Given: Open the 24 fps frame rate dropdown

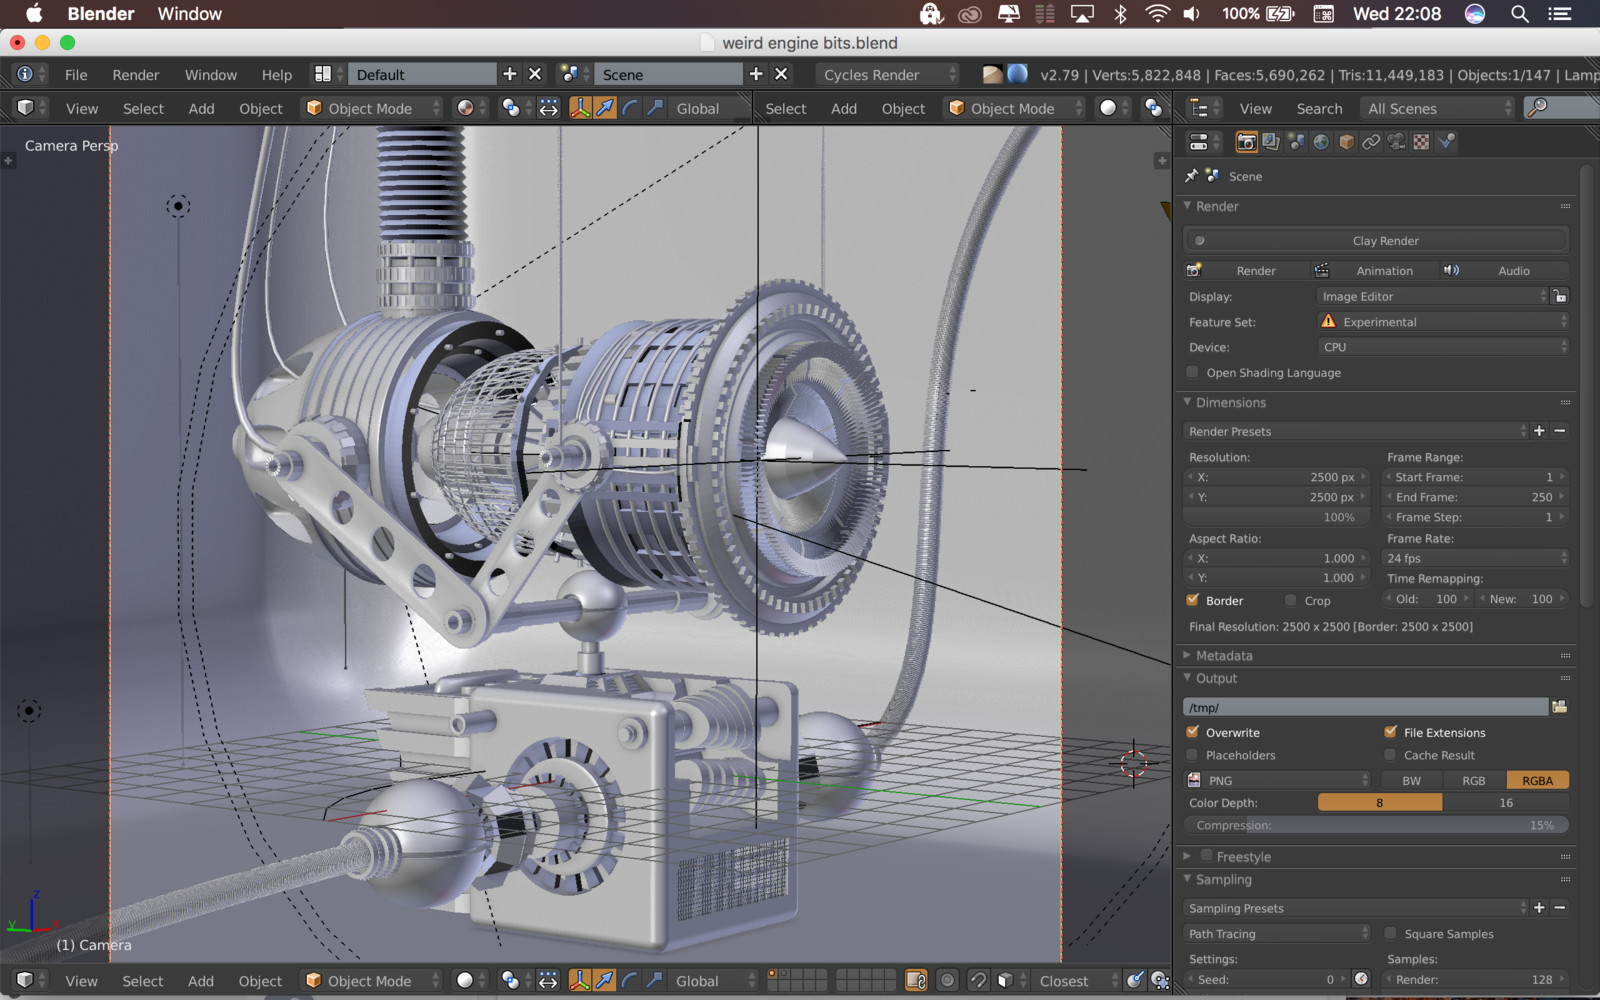Looking at the screenshot, I should pyautogui.click(x=1475, y=558).
